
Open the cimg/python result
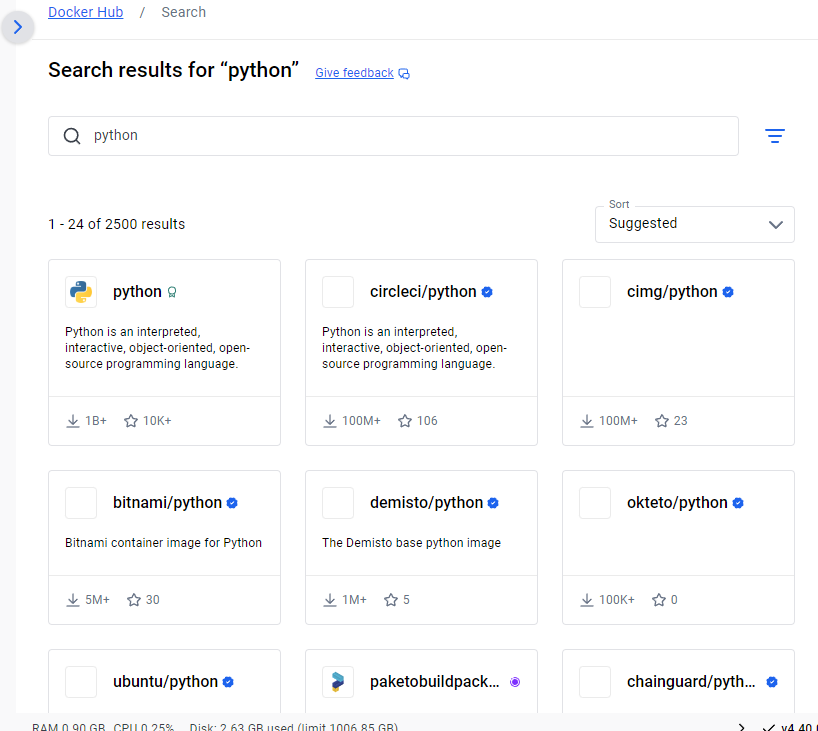tap(672, 292)
